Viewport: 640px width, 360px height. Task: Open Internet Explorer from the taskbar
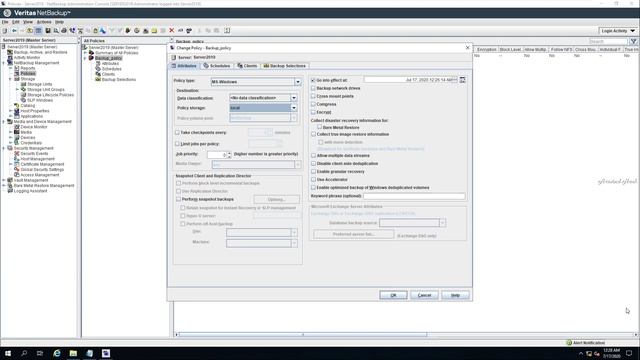coord(57,353)
